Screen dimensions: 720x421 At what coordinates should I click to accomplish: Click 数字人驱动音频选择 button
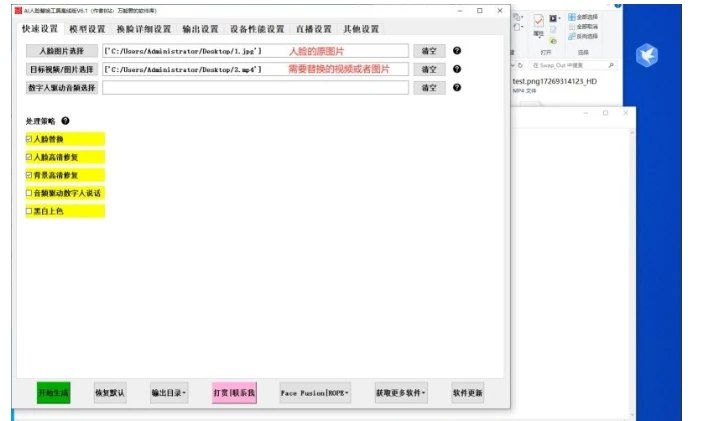(x=62, y=88)
